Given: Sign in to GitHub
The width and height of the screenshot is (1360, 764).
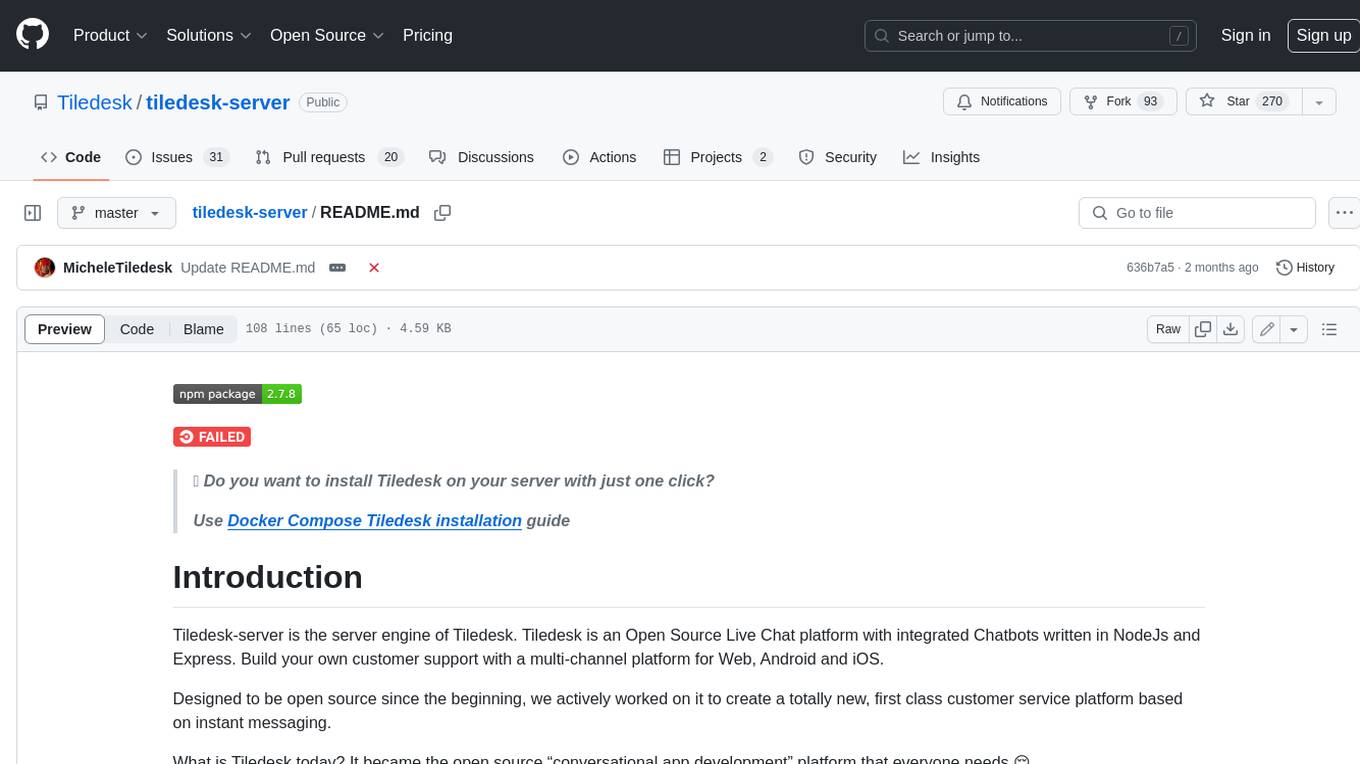Looking at the screenshot, I should [x=1245, y=35].
